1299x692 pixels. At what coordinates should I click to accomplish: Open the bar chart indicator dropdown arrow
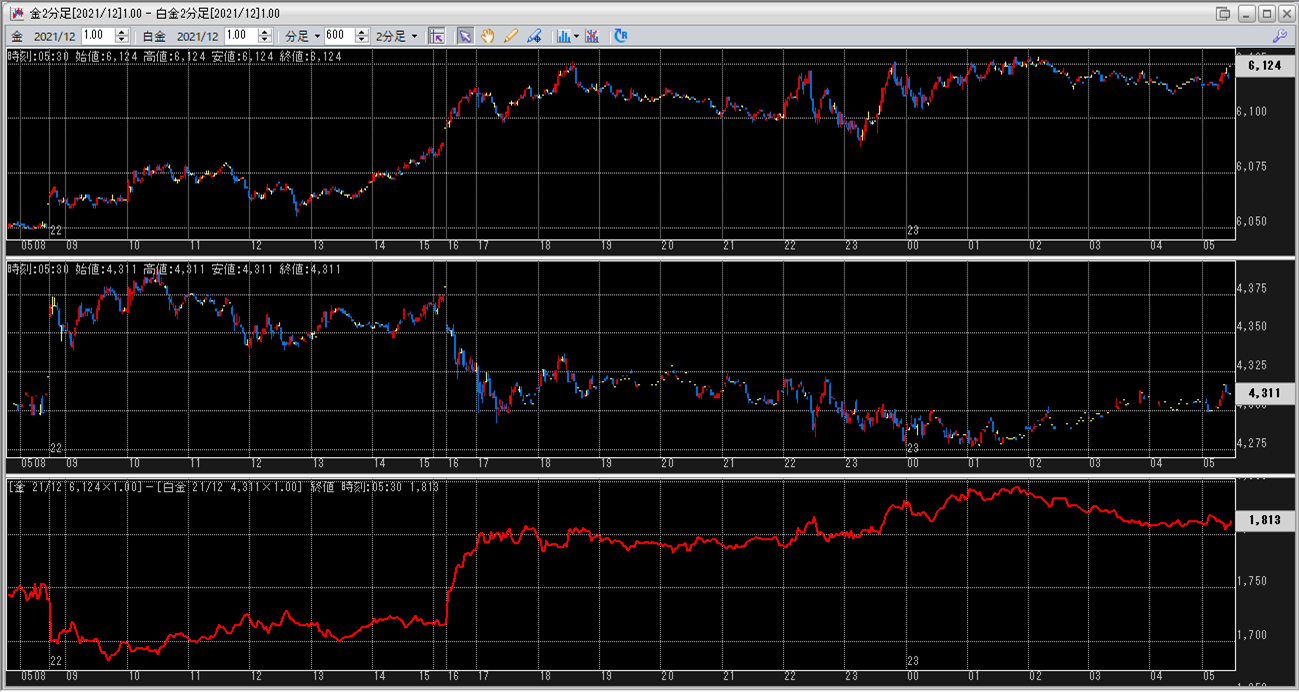(577, 35)
